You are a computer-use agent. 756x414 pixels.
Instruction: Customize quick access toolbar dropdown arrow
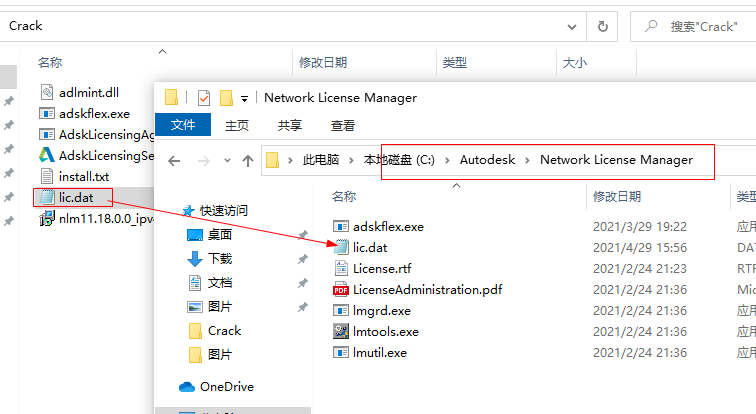(x=244, y=99)
